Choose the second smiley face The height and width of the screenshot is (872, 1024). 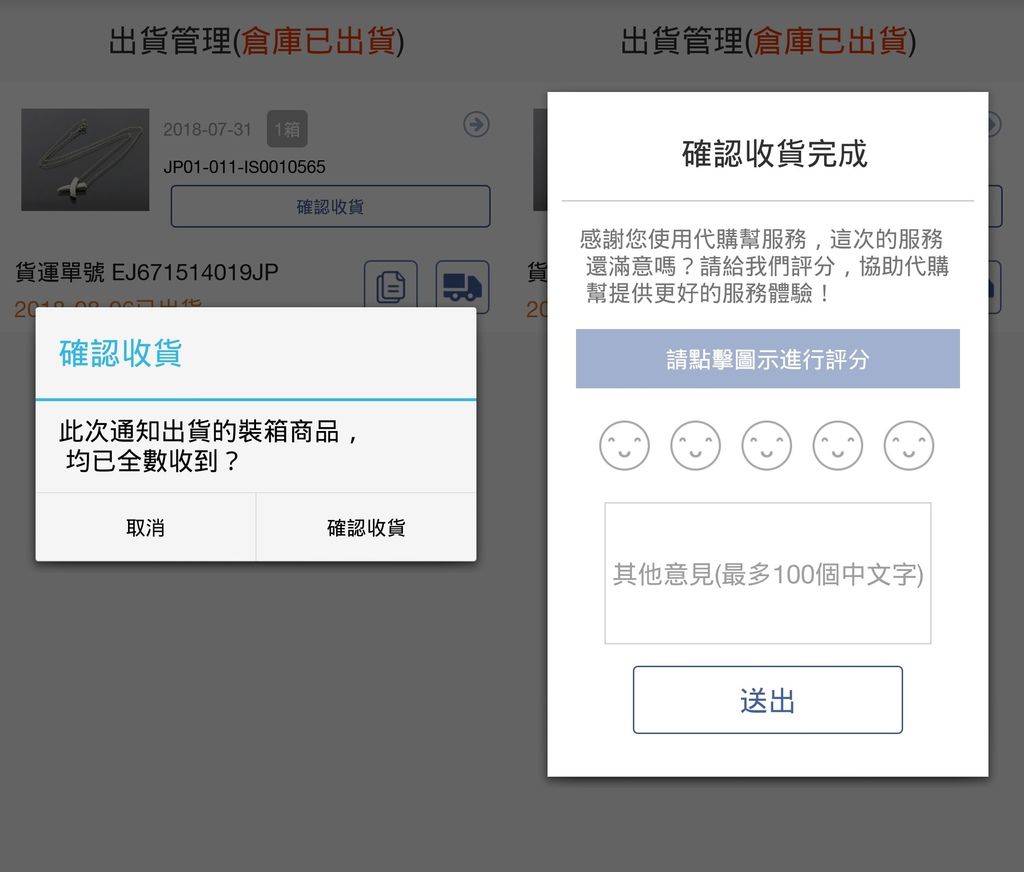[x=695, y=445]
